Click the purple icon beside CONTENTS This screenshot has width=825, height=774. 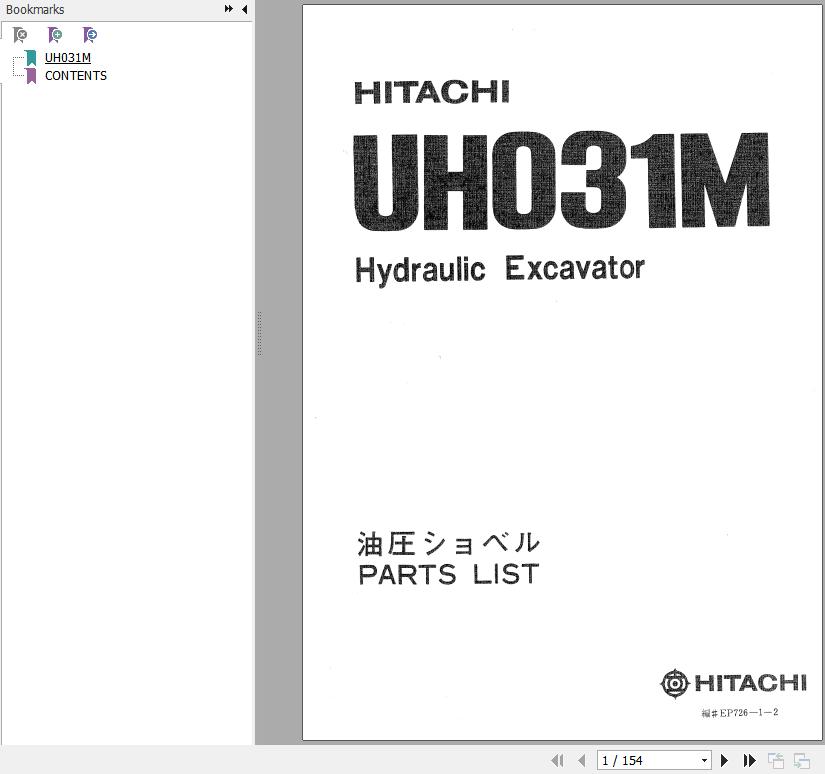pyautogui.click(x=31, y=76)
